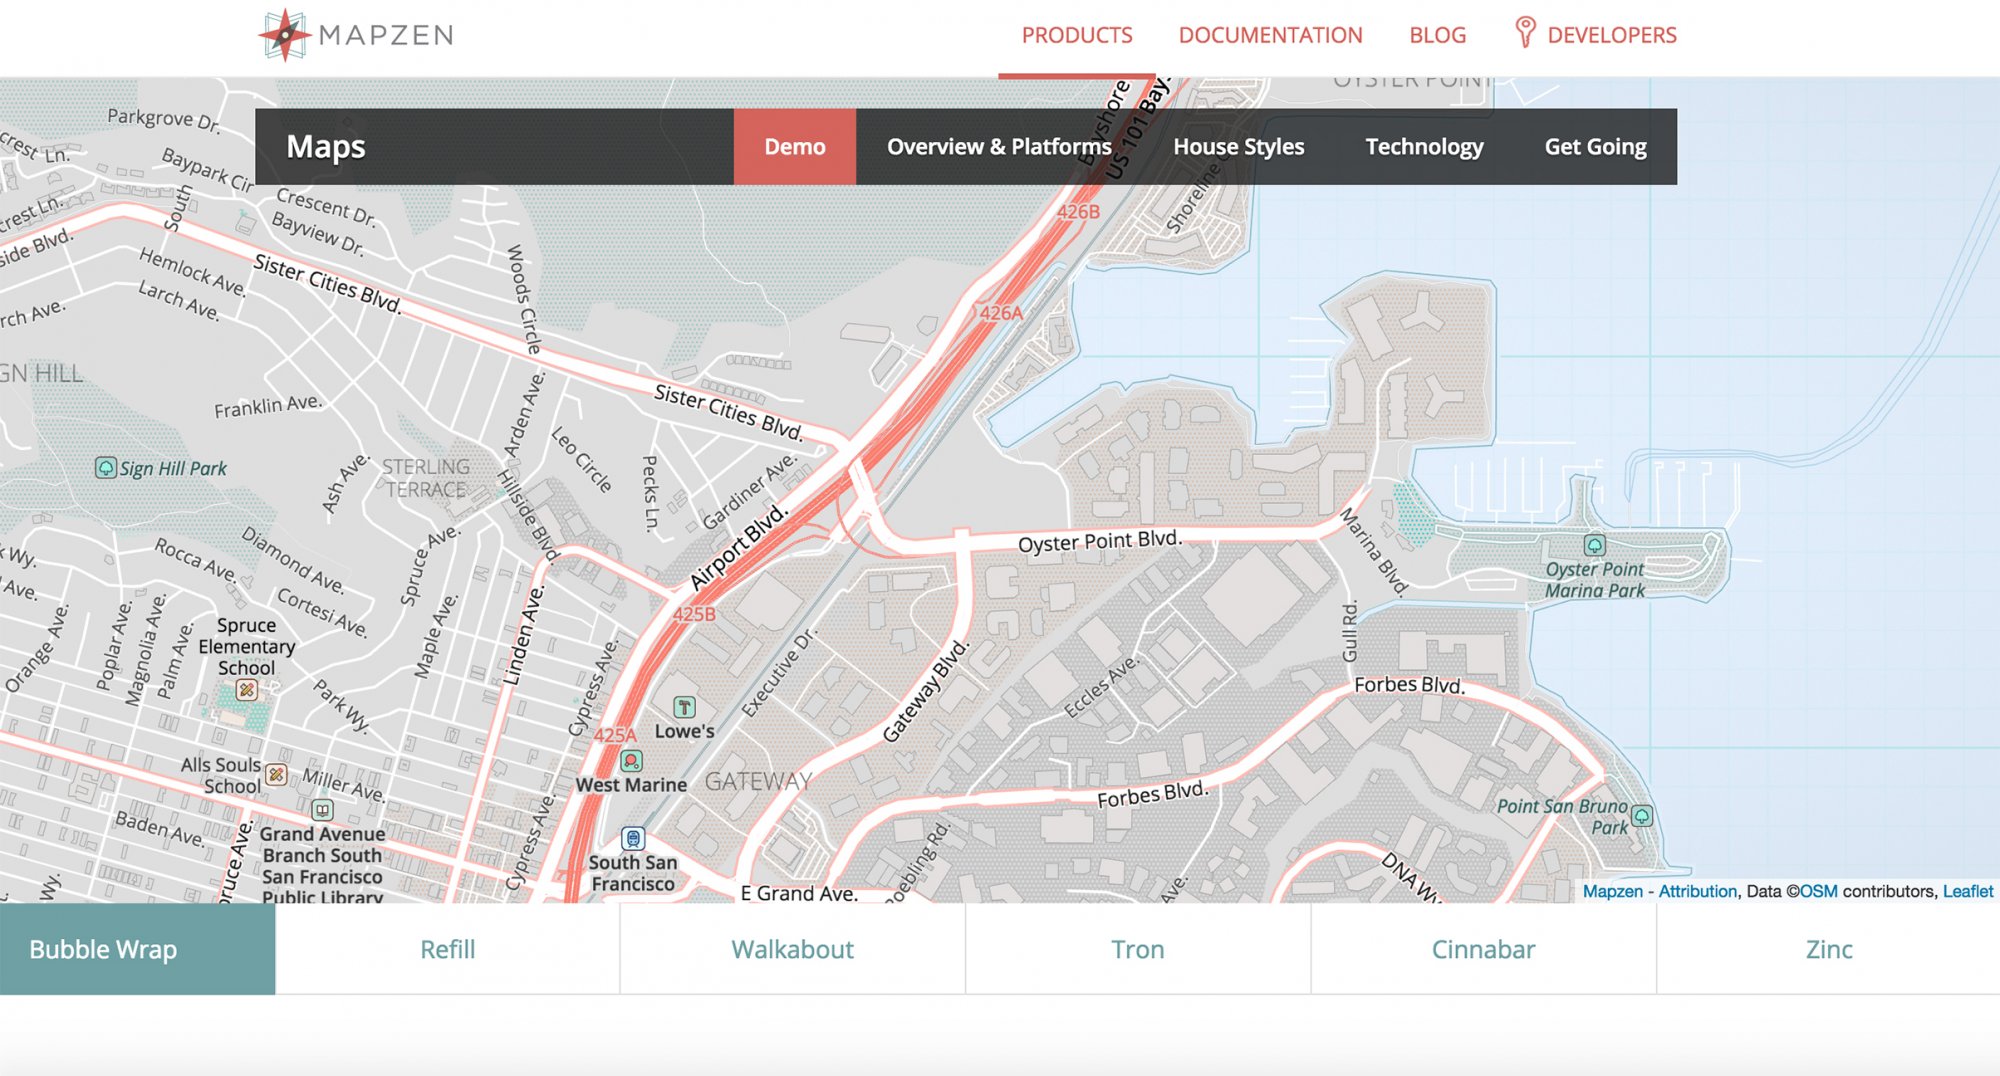Click the South San Francisco station icon
Image resolution: width=2000 pixels, height=1076 pixels.
[633, 838]
